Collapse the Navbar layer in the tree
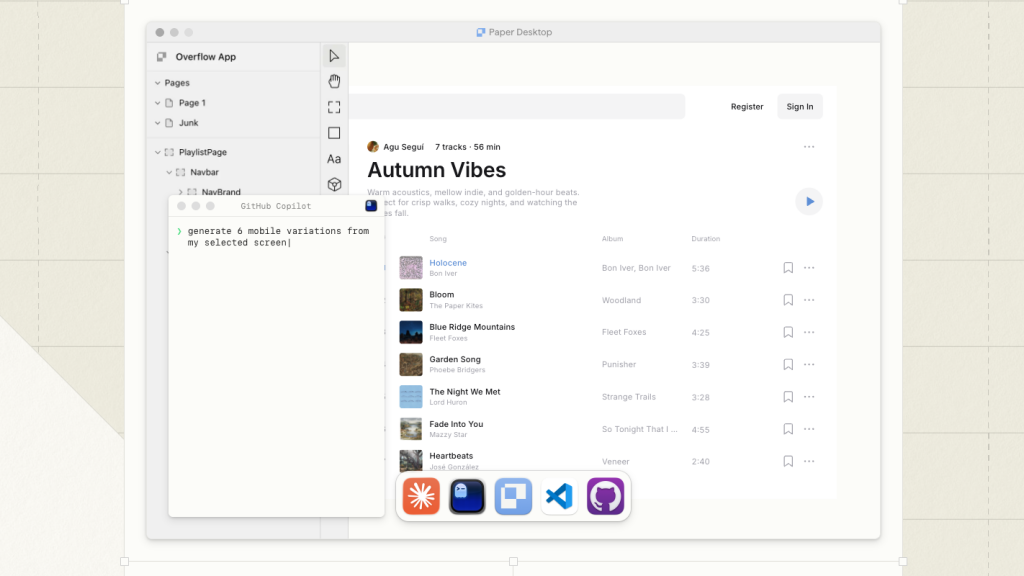Image resolution: width=1024 pixels, height=576 pixels. (x=169, y=172)
